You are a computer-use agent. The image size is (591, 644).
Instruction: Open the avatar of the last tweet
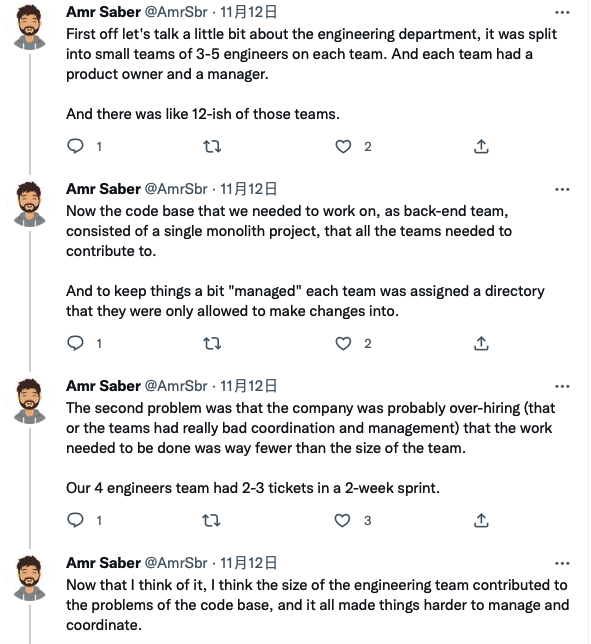pos(30,578)
